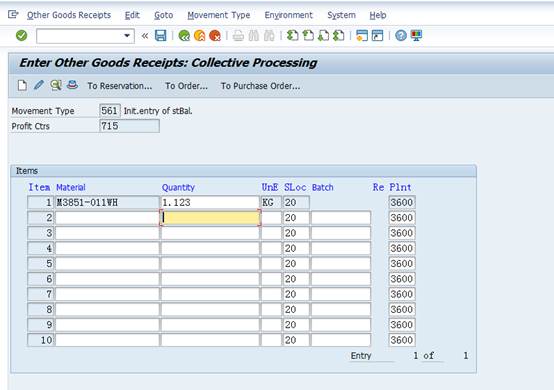Click the green Enter checkmark icon
Viewport: 554px width, 390px height.
tap(22, 35)
